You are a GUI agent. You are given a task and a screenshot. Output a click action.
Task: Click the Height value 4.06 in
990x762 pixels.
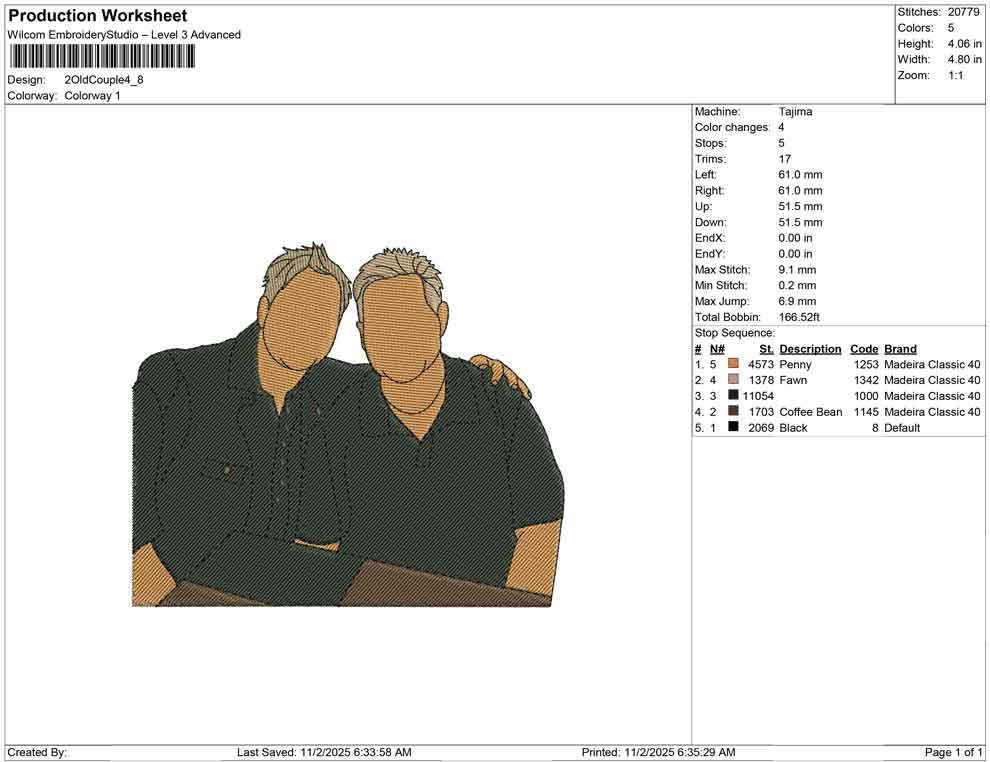965,44
